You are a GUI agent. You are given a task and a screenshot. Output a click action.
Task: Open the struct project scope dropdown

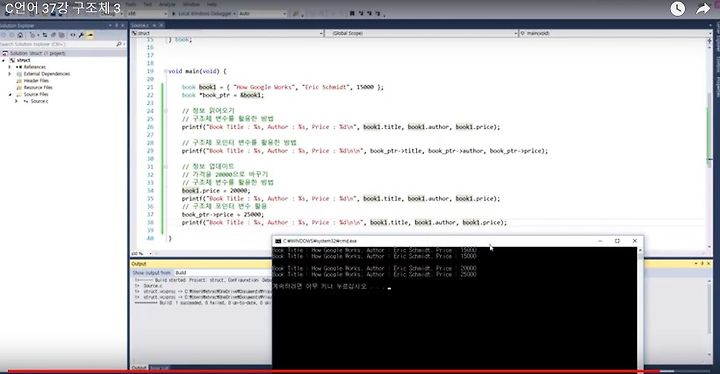(x=227, y=33)
